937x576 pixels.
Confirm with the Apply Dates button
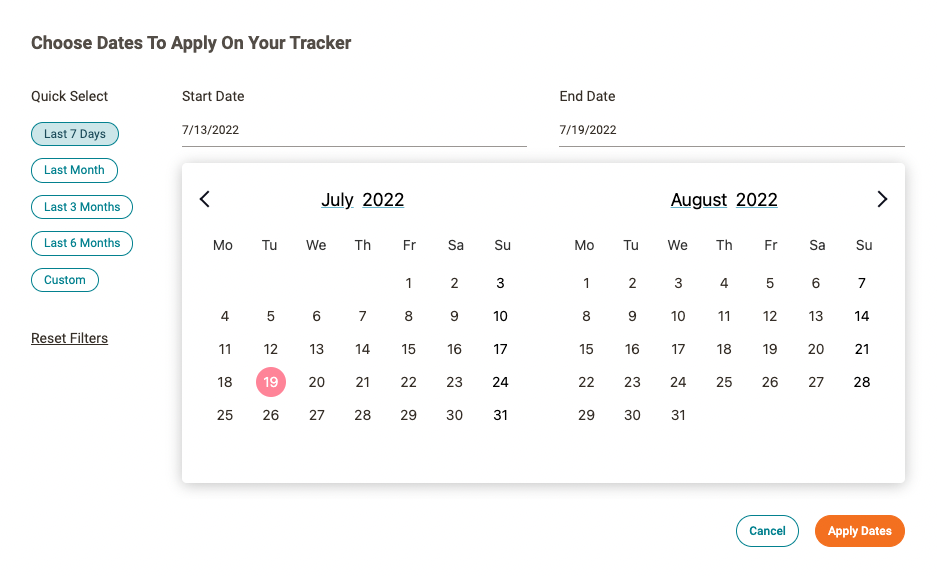(x=859, y=531)
